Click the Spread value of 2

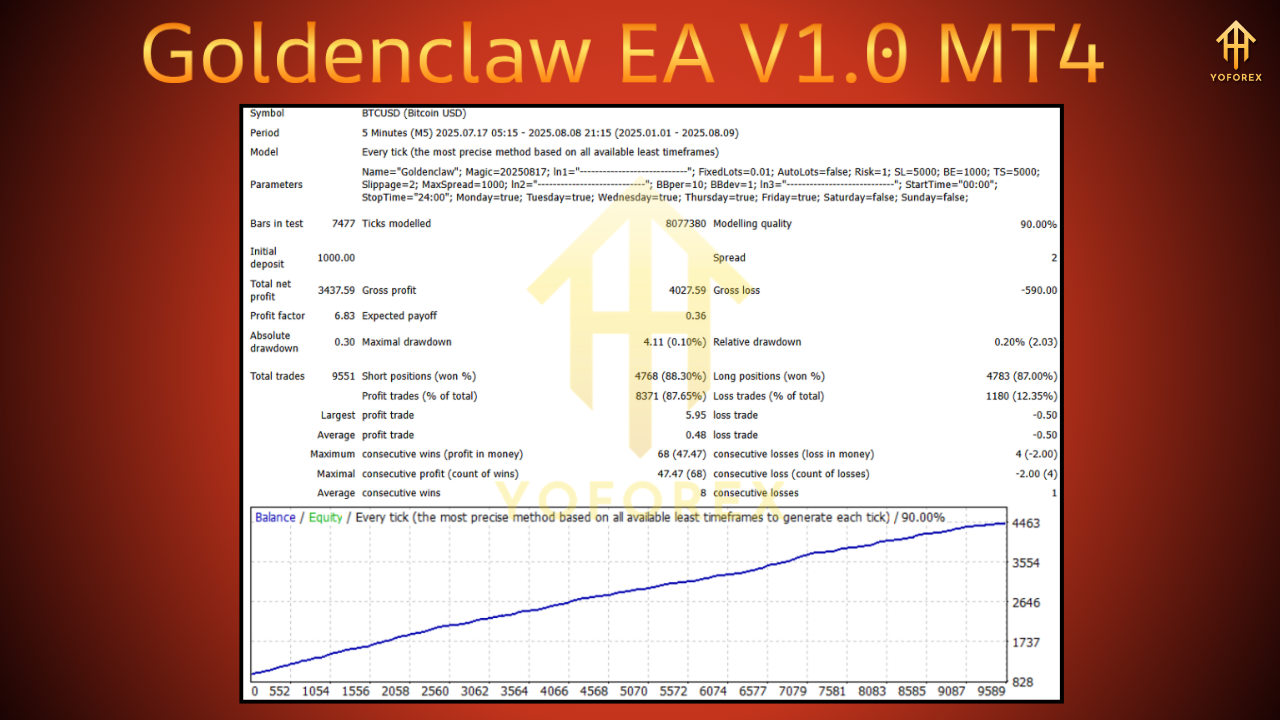click(1052, 257)
